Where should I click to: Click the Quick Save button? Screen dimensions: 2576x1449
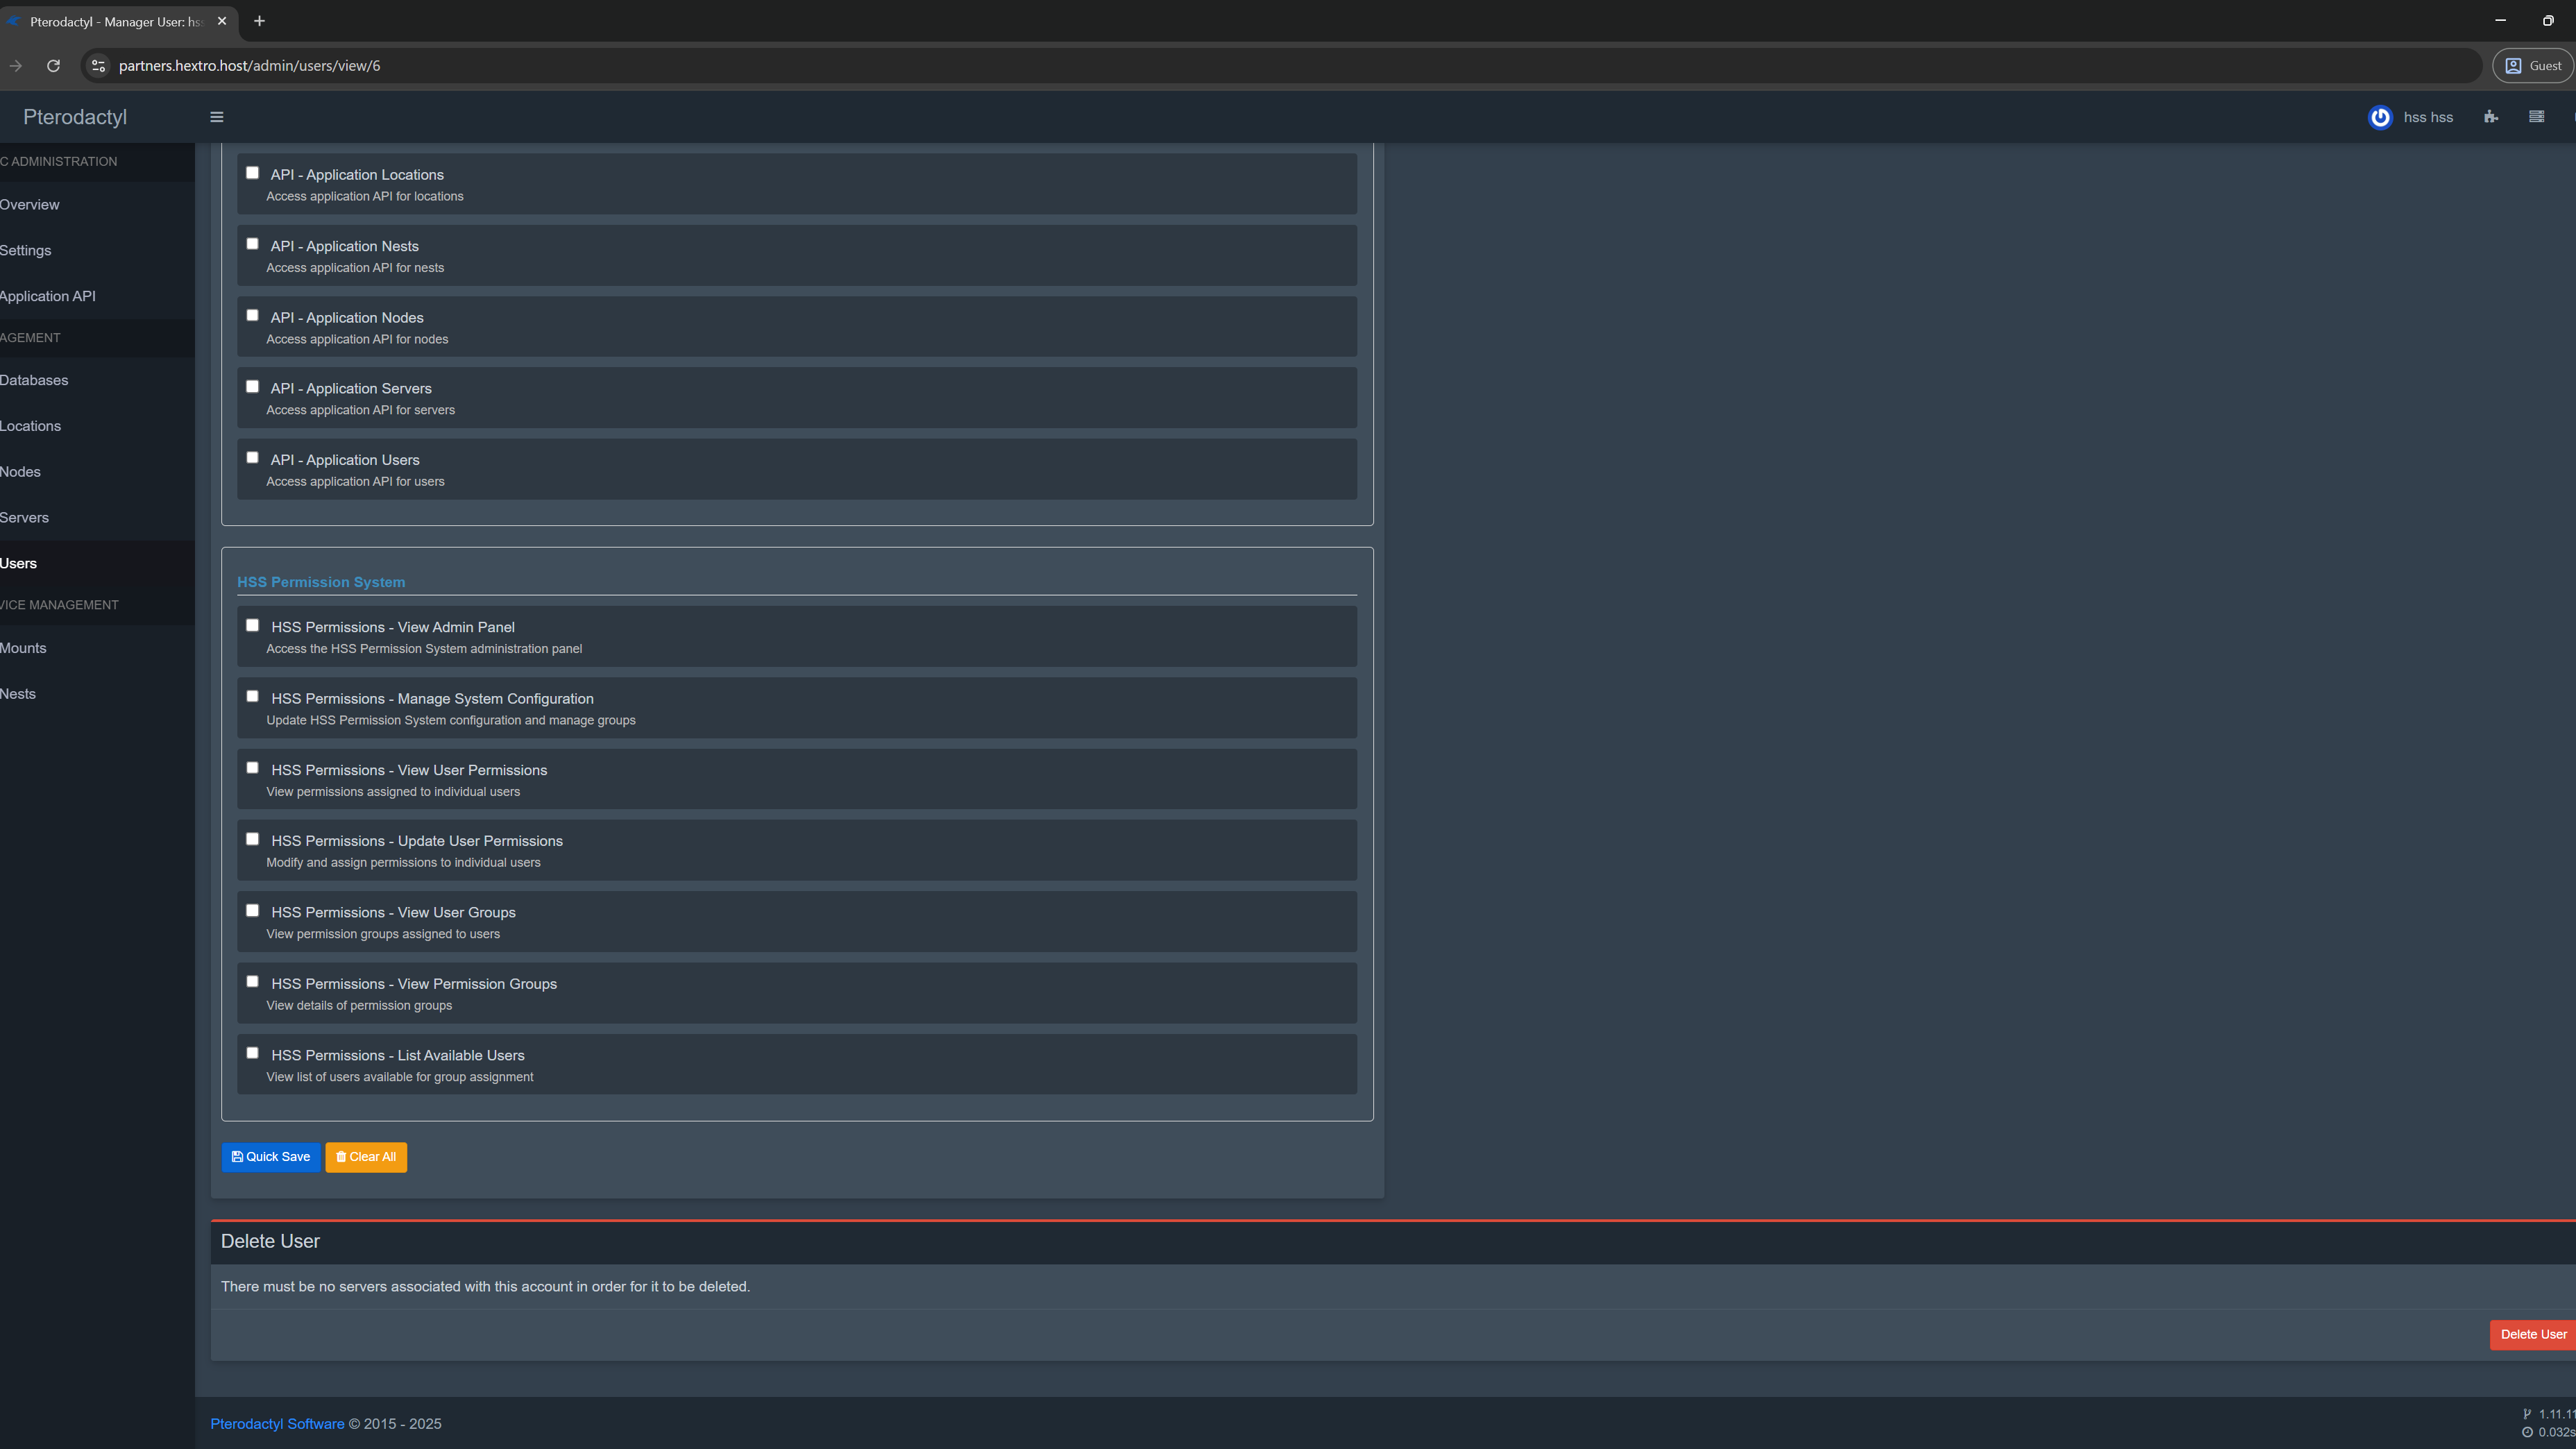pyautogui.click(x=271, y=1157)
